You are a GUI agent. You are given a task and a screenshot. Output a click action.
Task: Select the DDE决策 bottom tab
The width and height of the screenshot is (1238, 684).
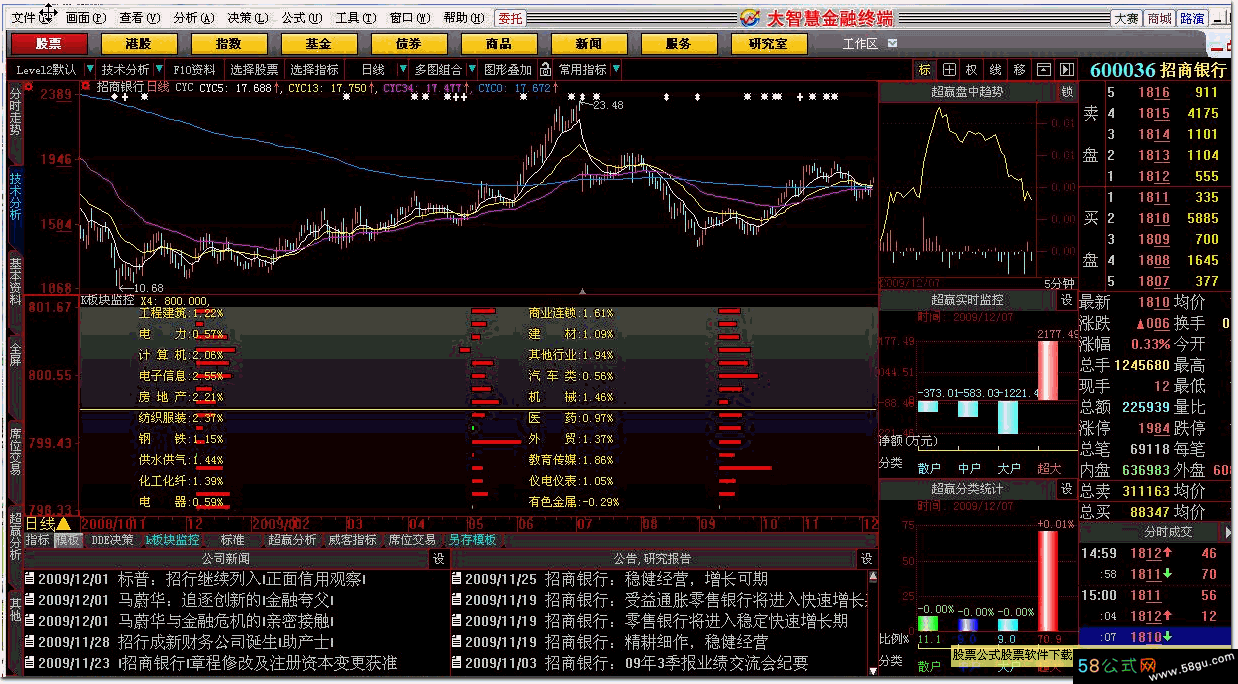point(112,540)
